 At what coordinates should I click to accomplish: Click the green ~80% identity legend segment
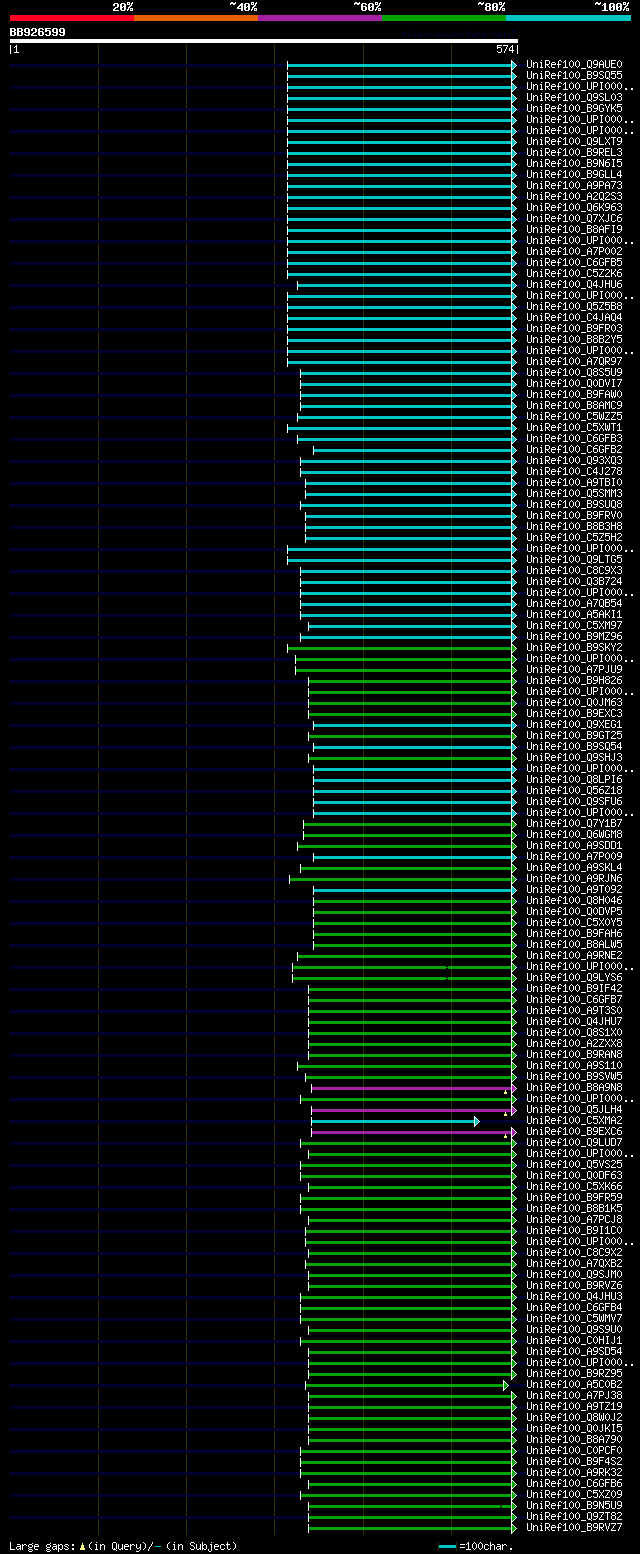444,17
